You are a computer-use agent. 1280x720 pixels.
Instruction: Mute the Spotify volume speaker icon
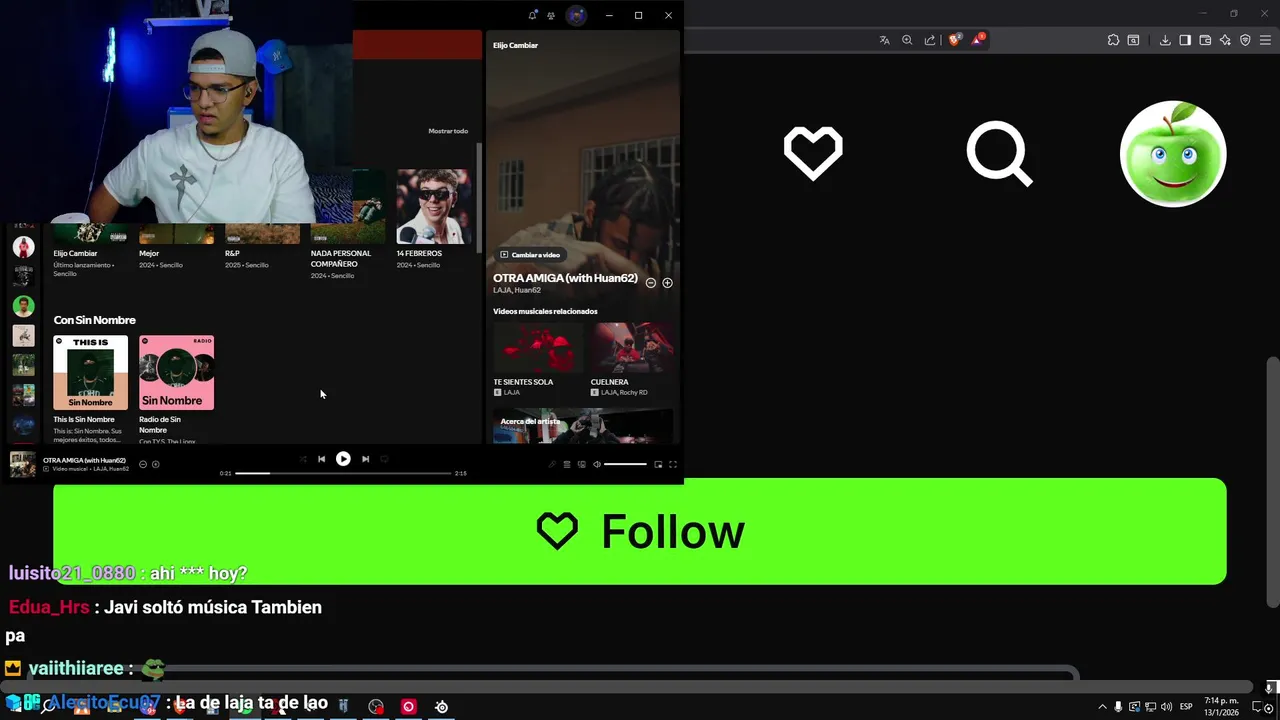[597, 464]
